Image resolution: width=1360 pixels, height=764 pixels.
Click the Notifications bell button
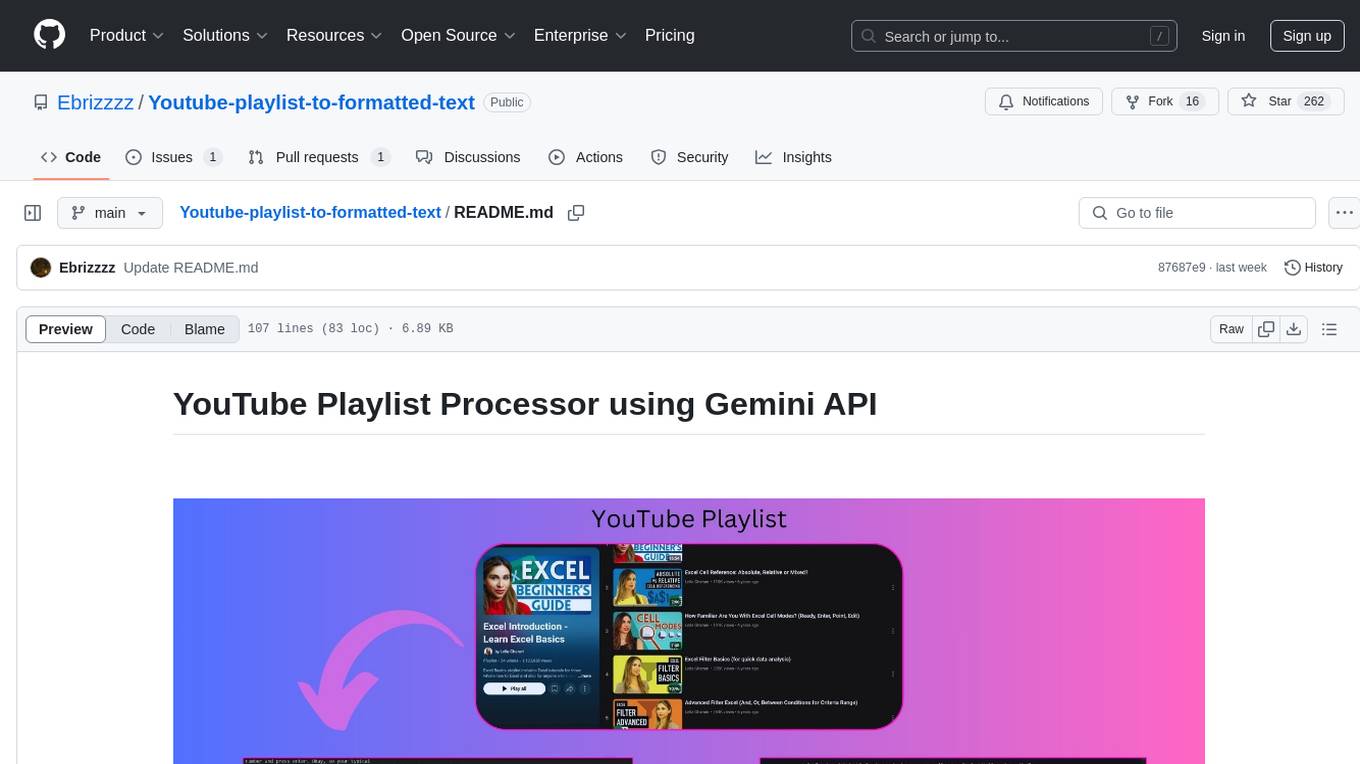[1044, 101]
